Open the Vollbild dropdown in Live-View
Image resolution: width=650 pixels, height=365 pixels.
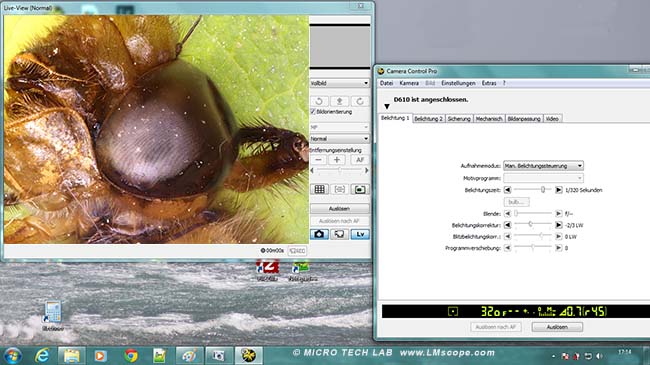coord(340,83)
